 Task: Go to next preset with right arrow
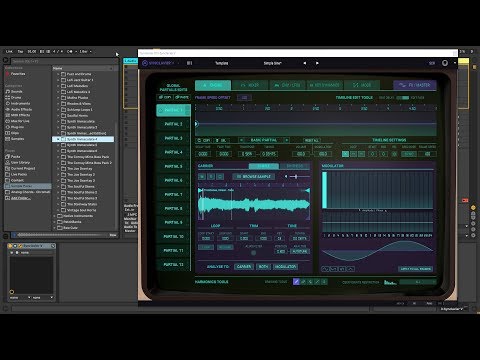[317, 63]
